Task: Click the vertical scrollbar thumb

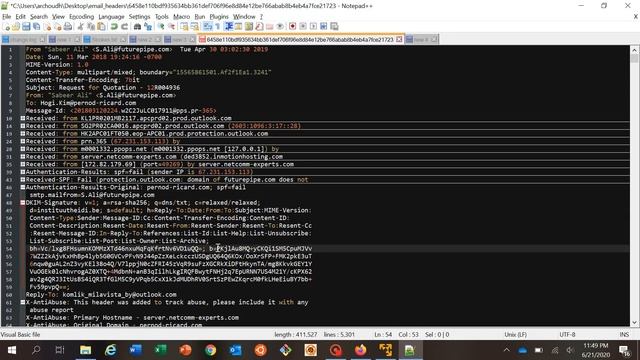Action: coord(634,58)
